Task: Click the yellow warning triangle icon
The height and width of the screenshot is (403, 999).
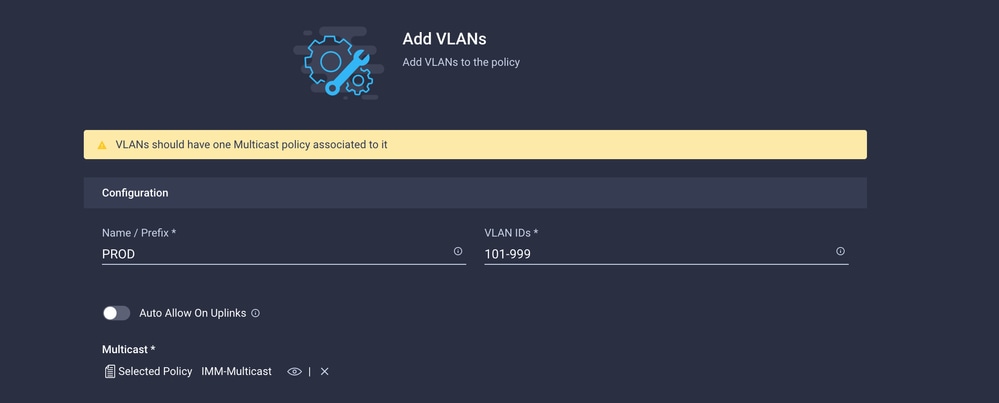Action: 102,145
